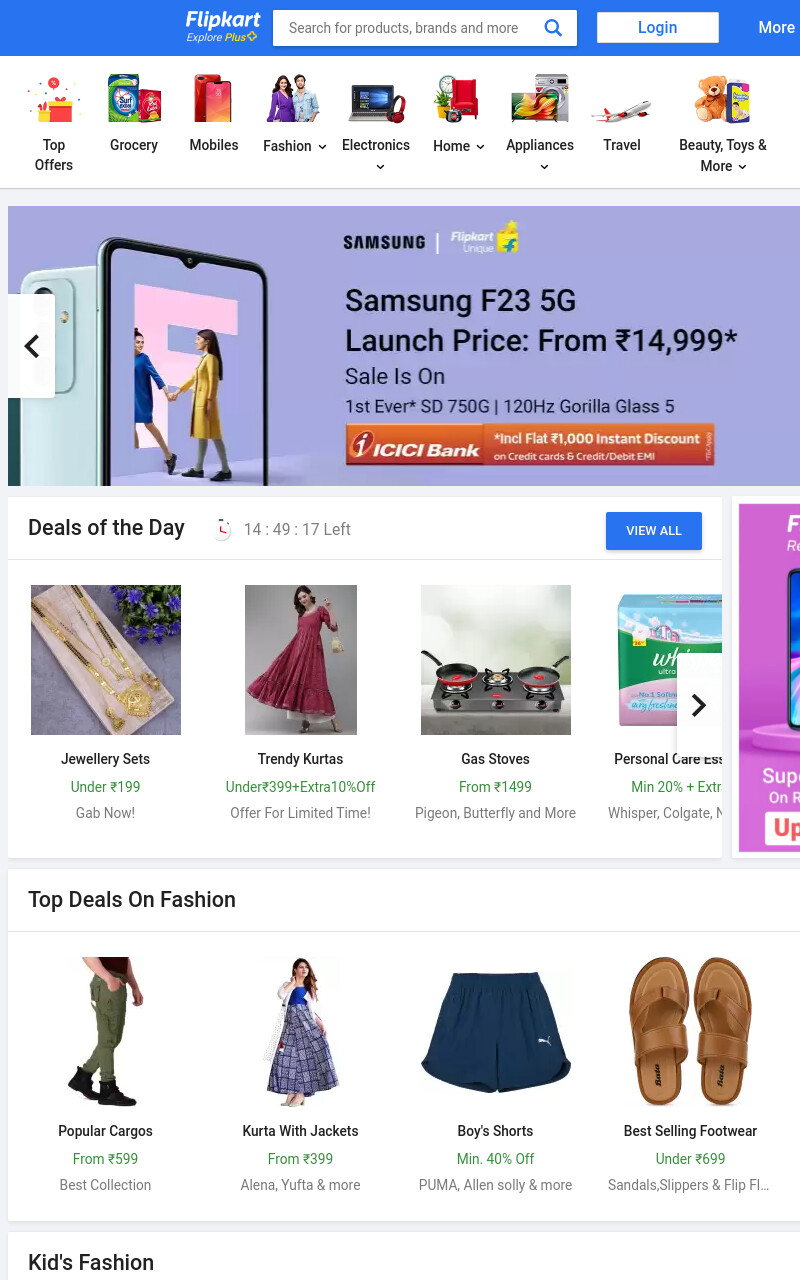Show previous banner with left arrow
Screen dimensions: 800x1280
[31, 346]
